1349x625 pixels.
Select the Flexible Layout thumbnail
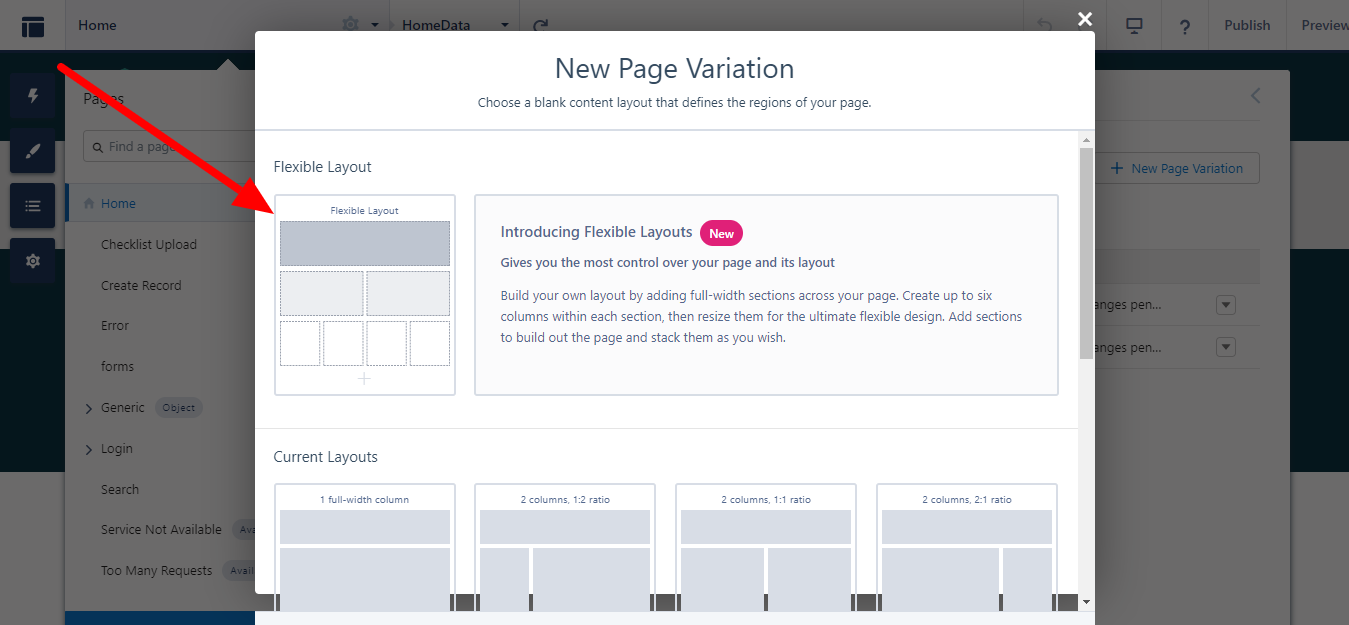[x=365, y=295]
